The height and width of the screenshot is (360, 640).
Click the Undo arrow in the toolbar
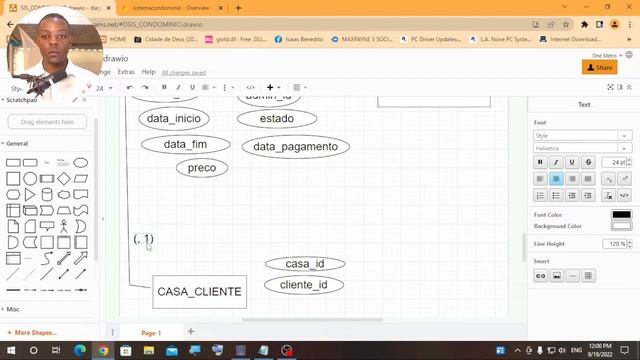pyautogui.click(x=130, y=87)
